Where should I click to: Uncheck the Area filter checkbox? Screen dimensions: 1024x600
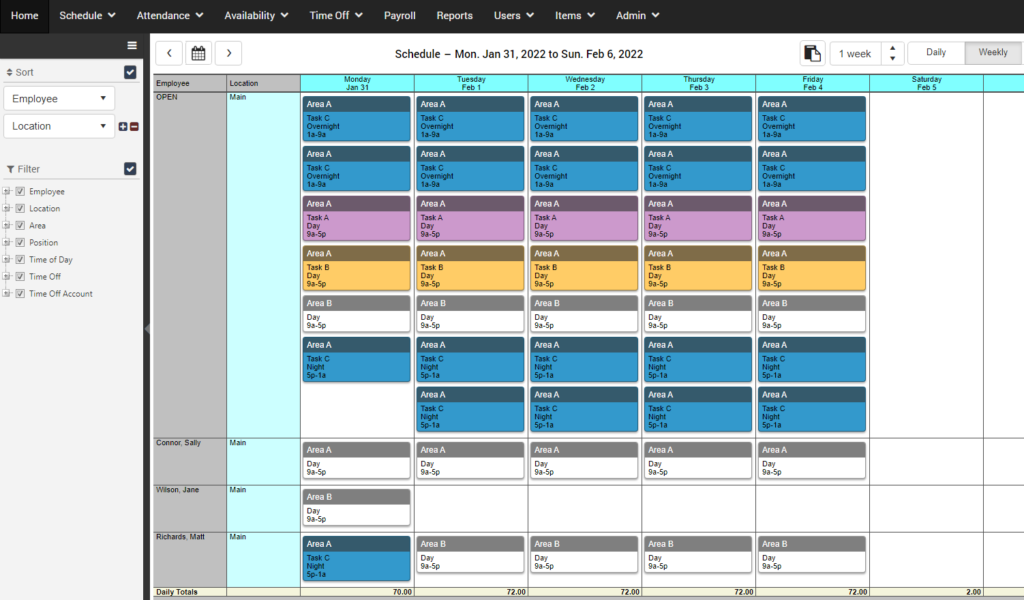[20, 225]
